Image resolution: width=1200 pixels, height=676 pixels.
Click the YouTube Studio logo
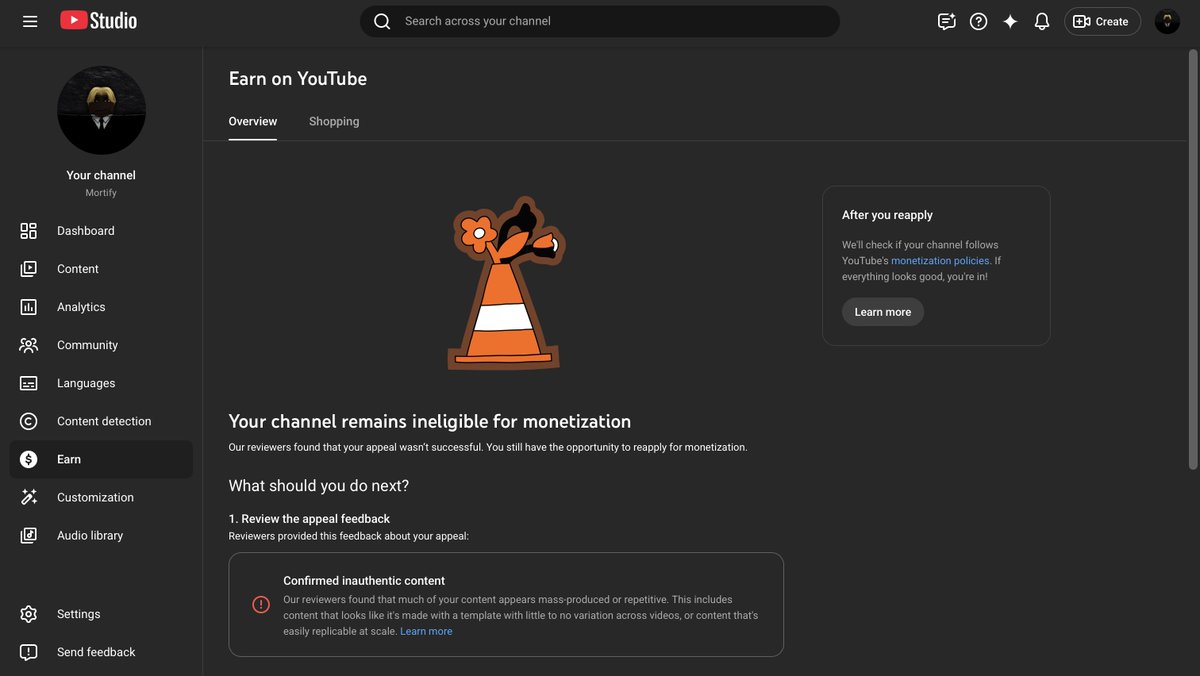coord(98,20)
